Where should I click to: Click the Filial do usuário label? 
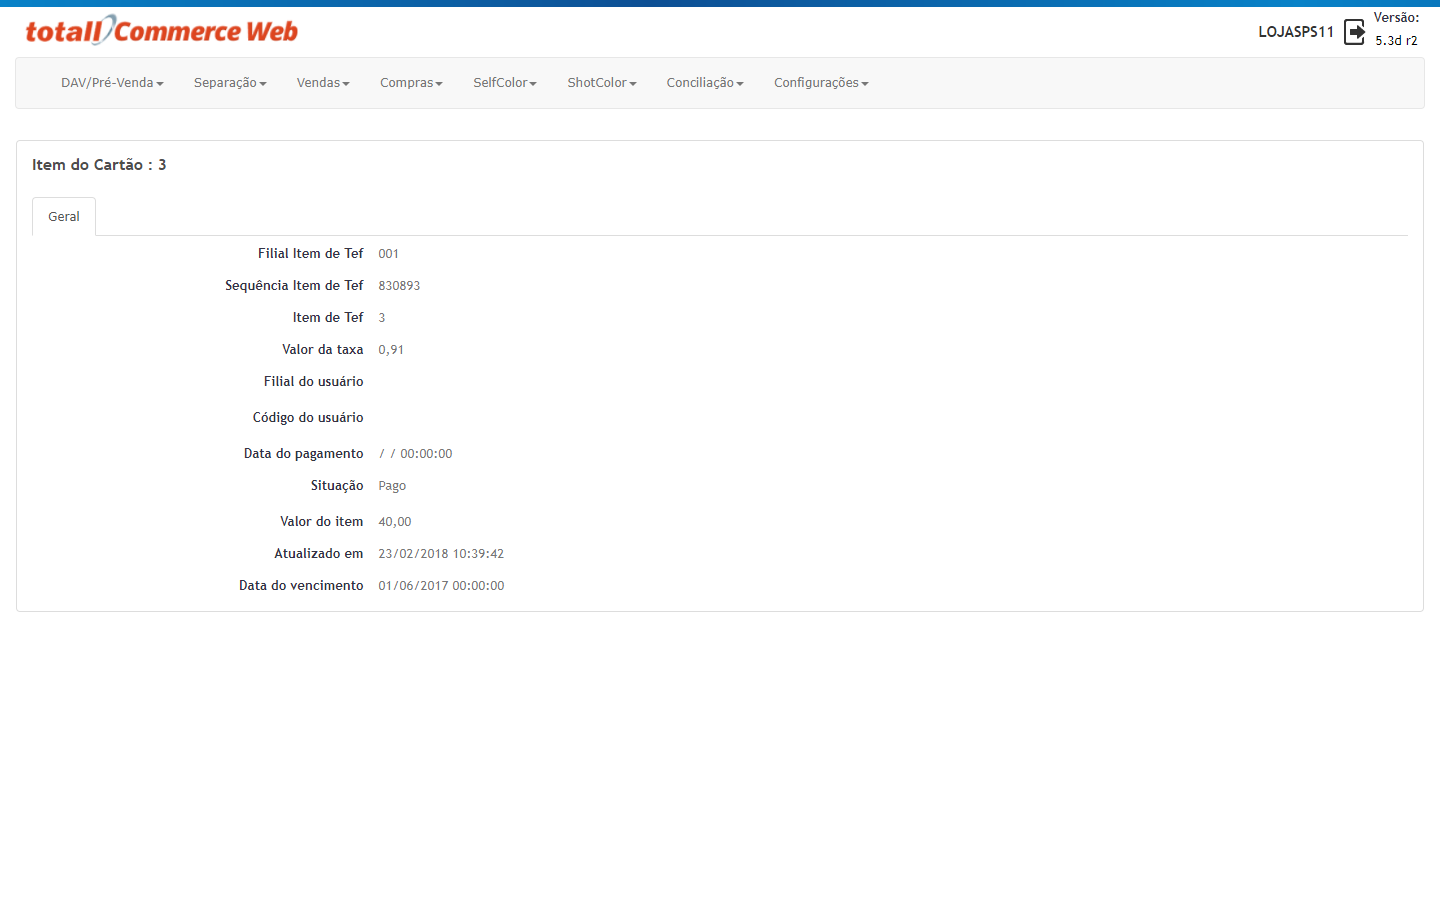coord(313,382)
